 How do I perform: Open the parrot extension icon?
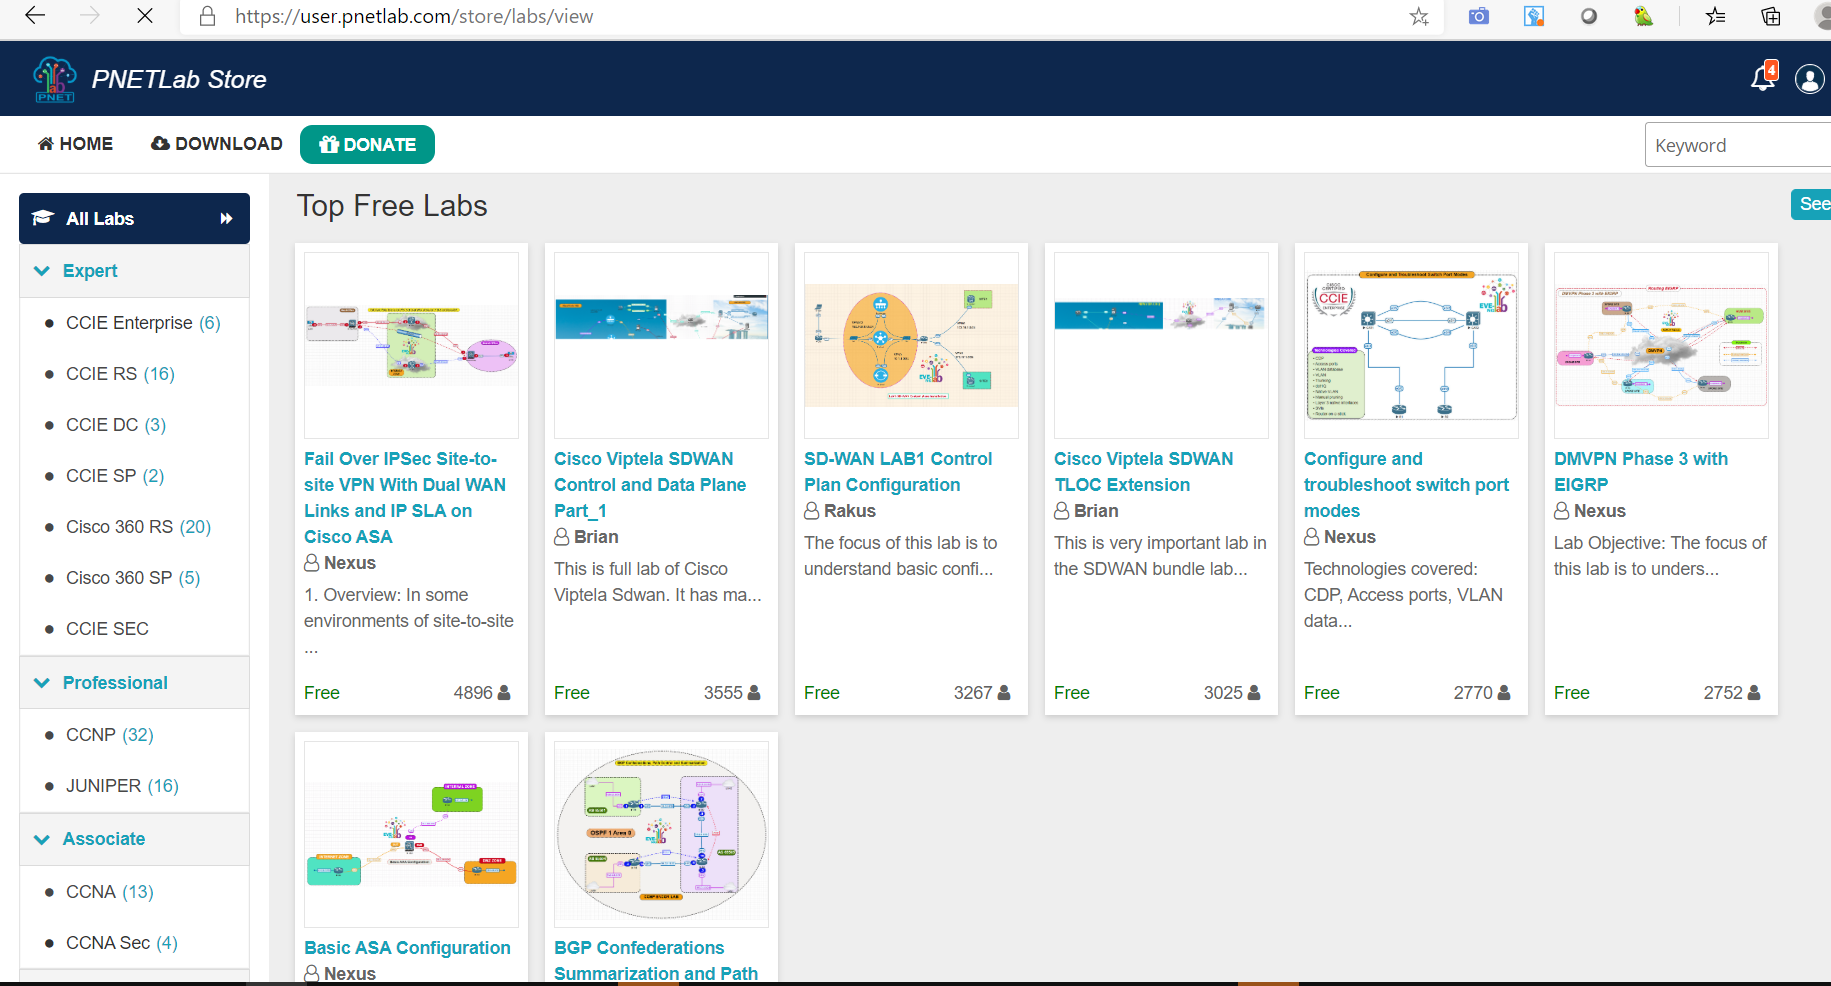coord(1643,16)
